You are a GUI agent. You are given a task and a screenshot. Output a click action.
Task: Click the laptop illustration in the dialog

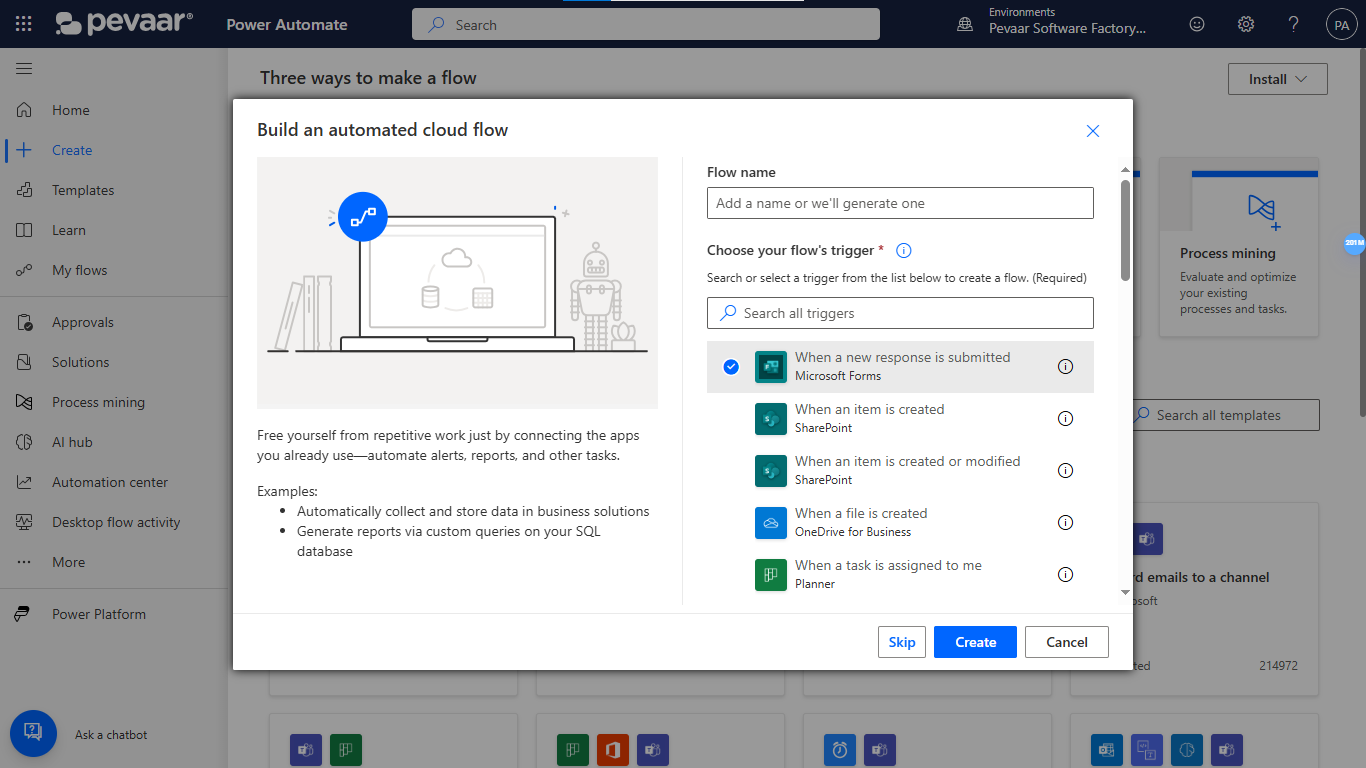click(458, 283)
